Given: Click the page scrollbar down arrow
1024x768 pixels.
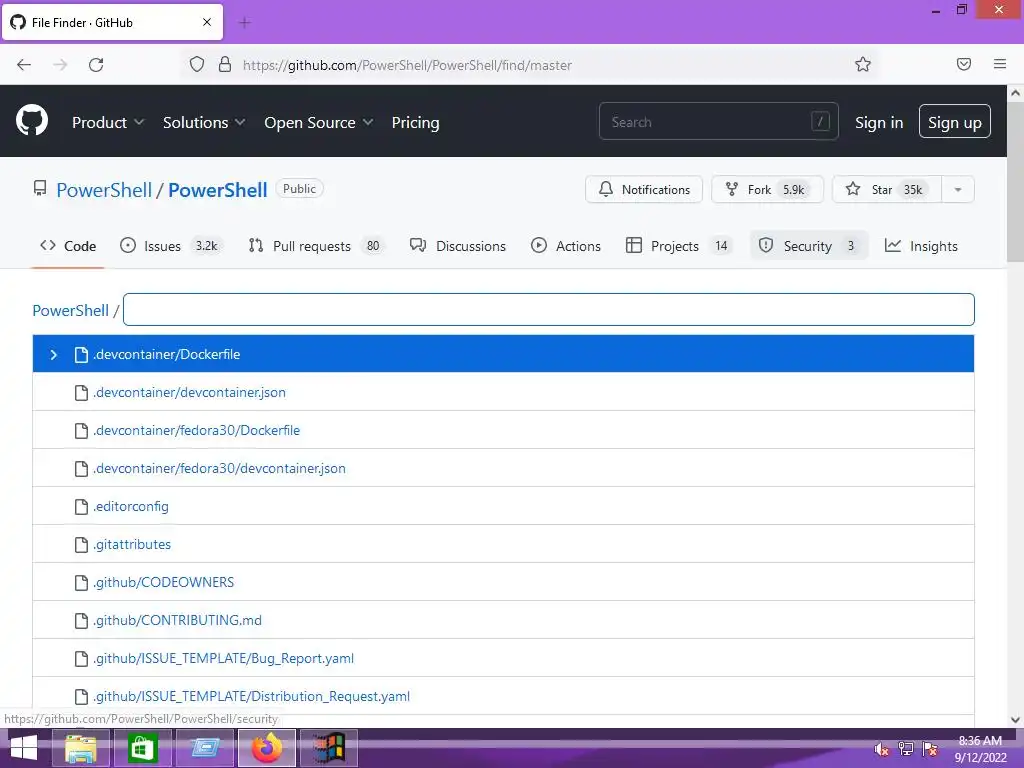Looking at the screenshot, I should 1015,719.
